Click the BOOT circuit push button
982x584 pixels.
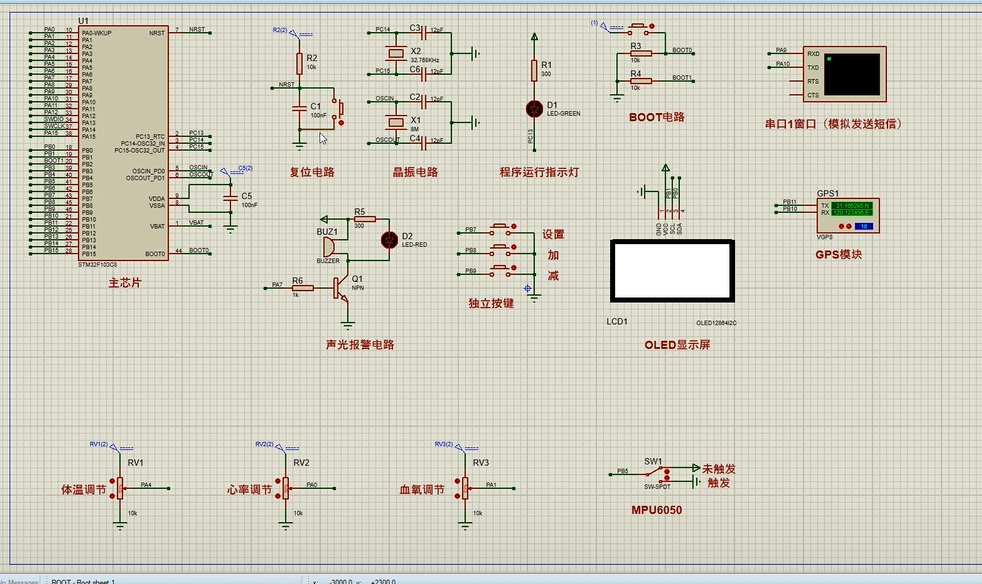click(x=640, y=27)
